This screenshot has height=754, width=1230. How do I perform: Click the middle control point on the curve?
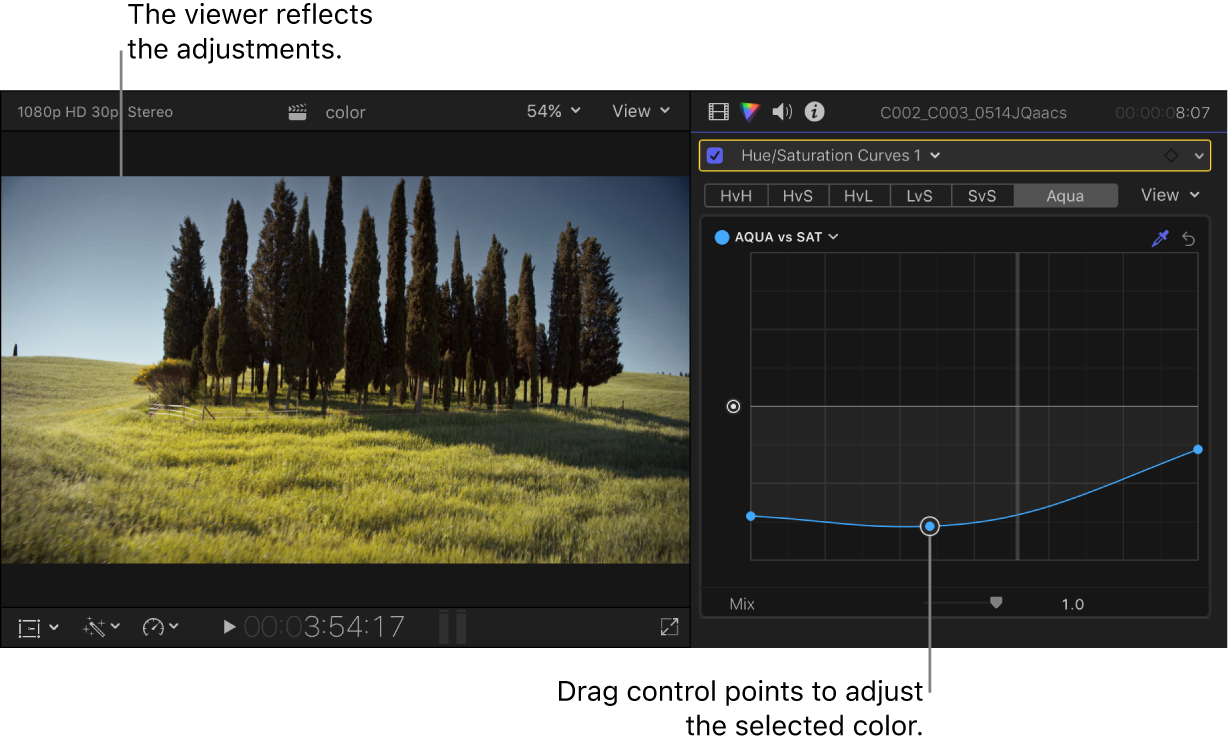(x=930, y=526)
